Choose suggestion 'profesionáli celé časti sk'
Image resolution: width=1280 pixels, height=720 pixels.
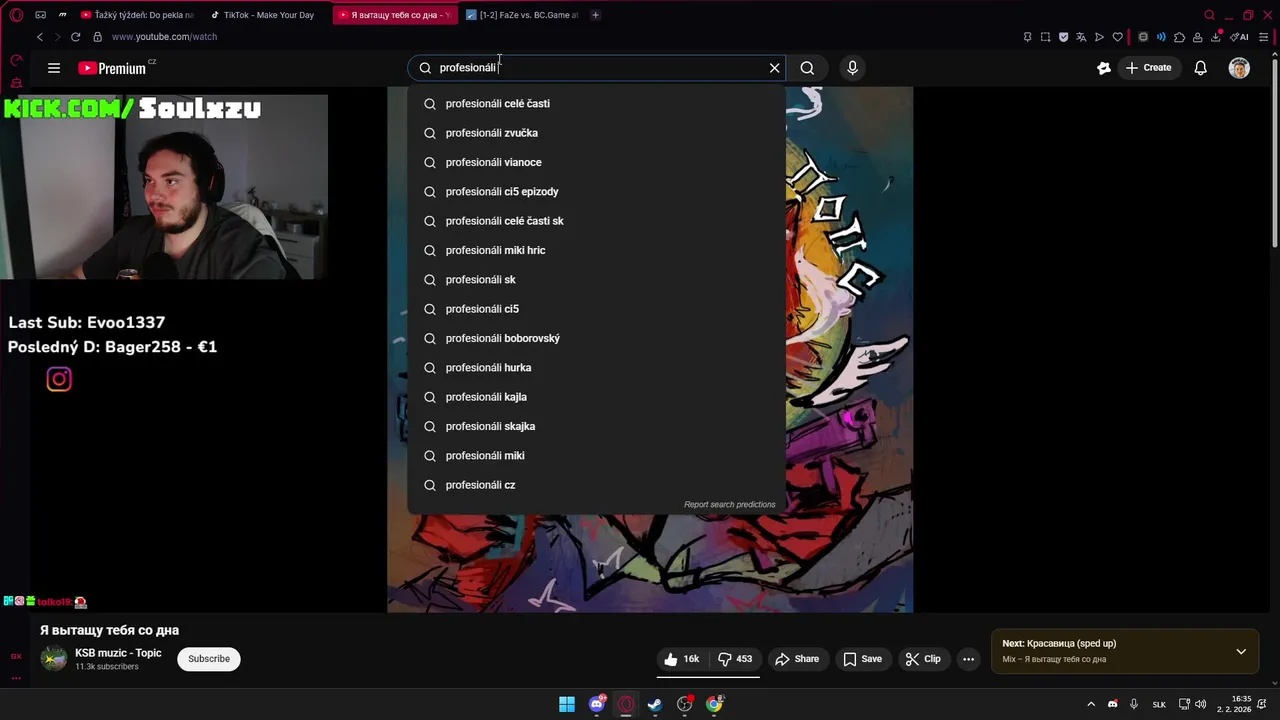click(x=596, y=221)
